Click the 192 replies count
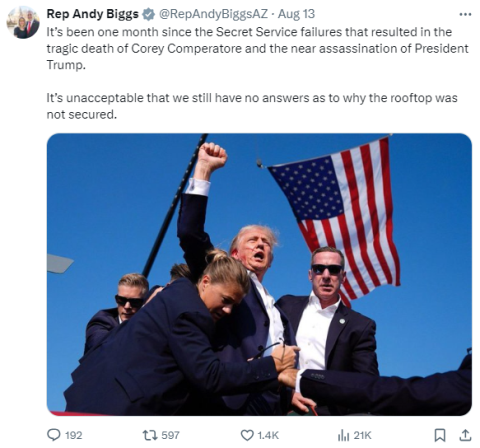Image resolution: width=480 pixels, height=448 pixels. [x=73, y=435]
